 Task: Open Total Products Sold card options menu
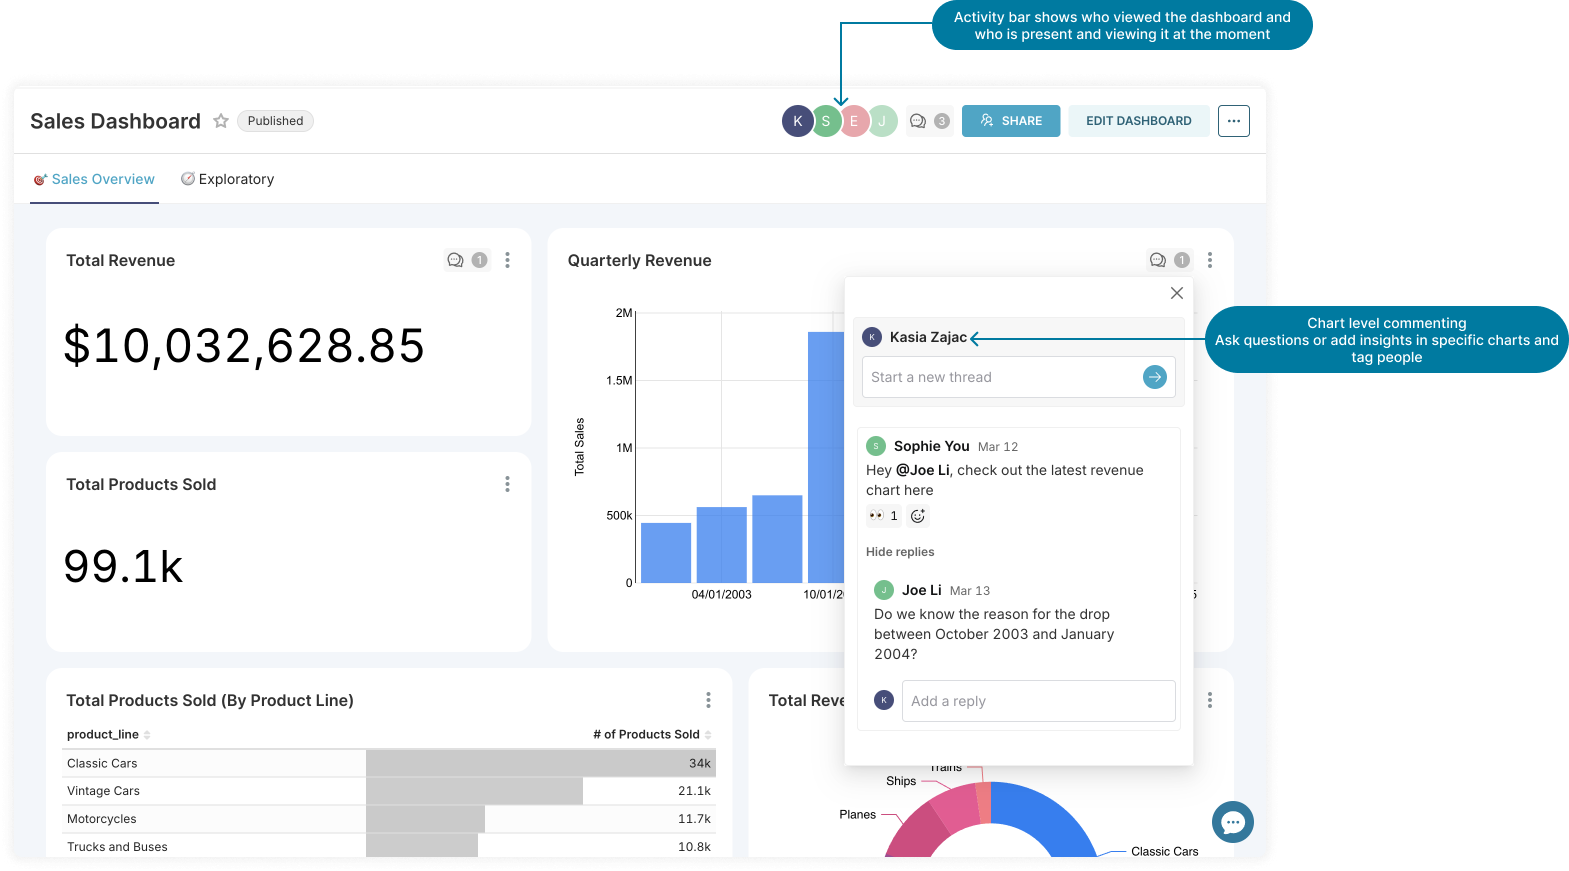click(508, 484)
